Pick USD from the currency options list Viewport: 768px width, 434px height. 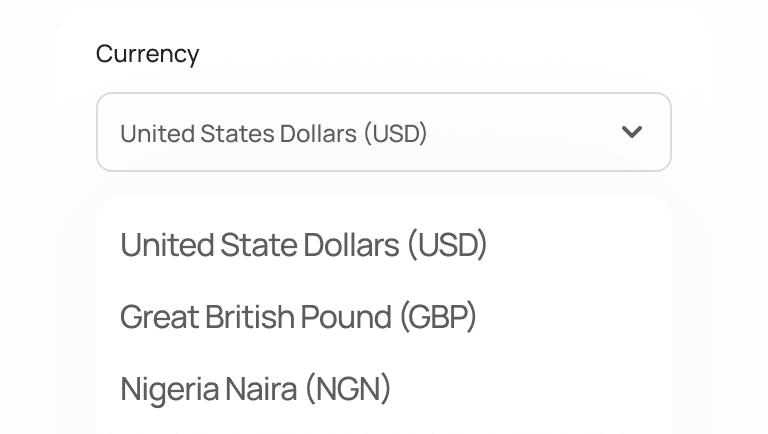click(x=303, y=245)
